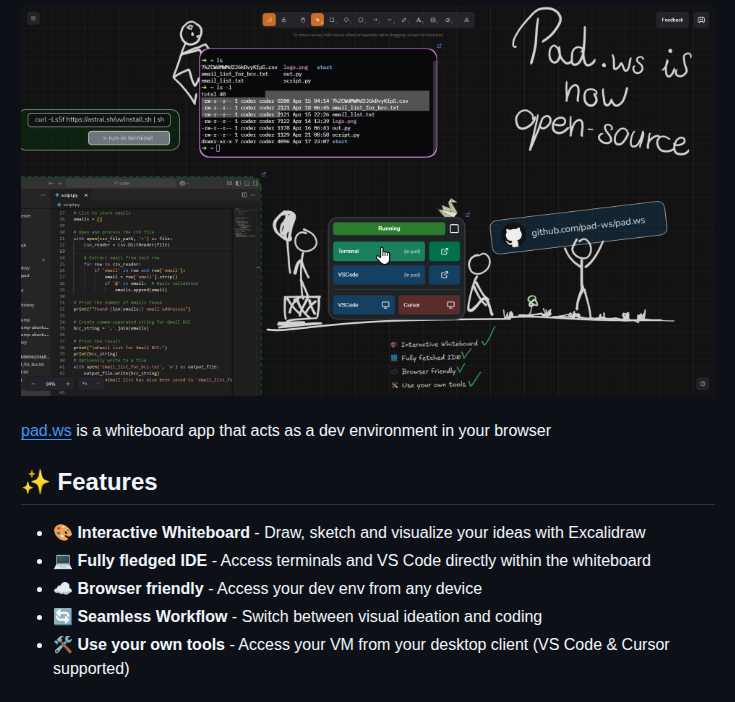Click the green Running status bar
Screen dimensions: 735x702
coord(389,228)
